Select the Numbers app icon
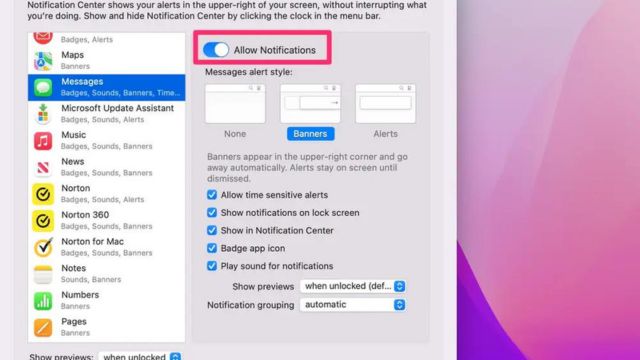Screen dimensions: 640x360 click(x=43, y=301)
